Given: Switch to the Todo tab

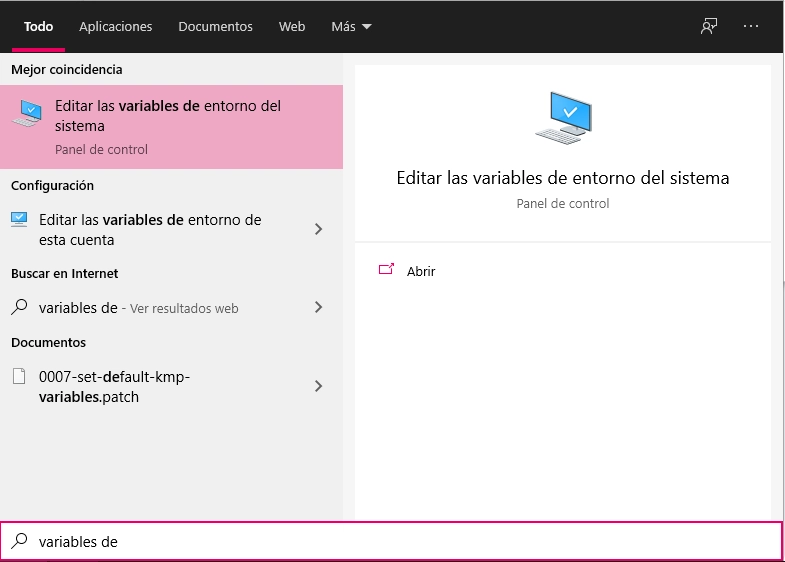Looking at the screenshot, I should 38,27.
